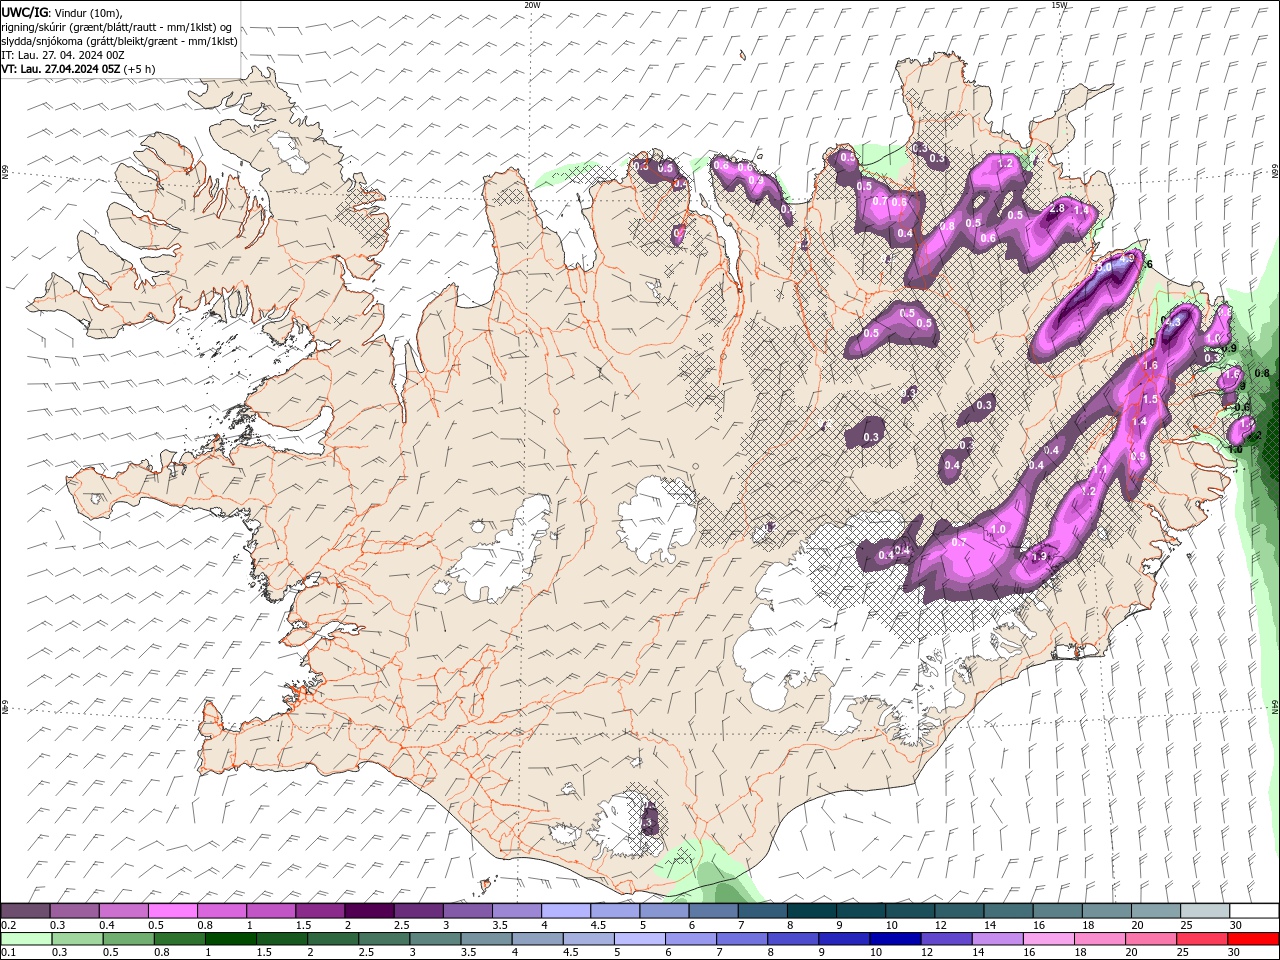Click the '1.1' precipitation value on the map
1280x960 pixels.
[x=1099, y=469]
